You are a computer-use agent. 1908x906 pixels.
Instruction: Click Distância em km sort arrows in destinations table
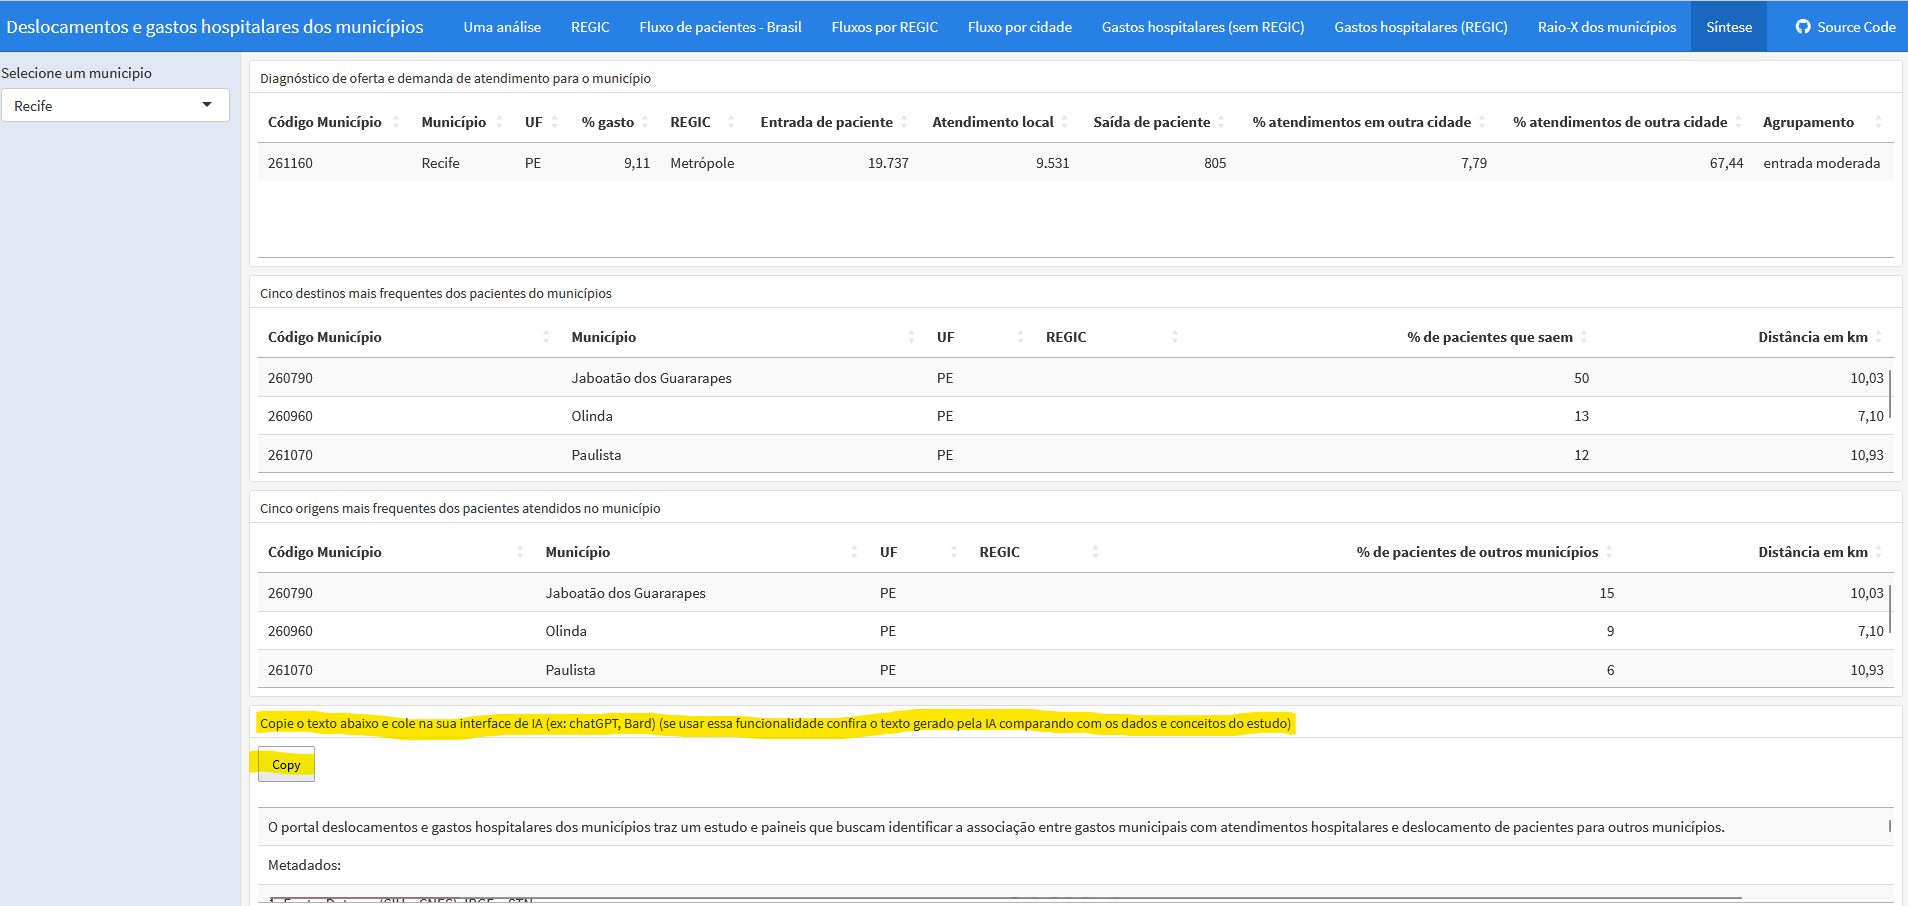pyautogui.click(x=1879, y=337)
